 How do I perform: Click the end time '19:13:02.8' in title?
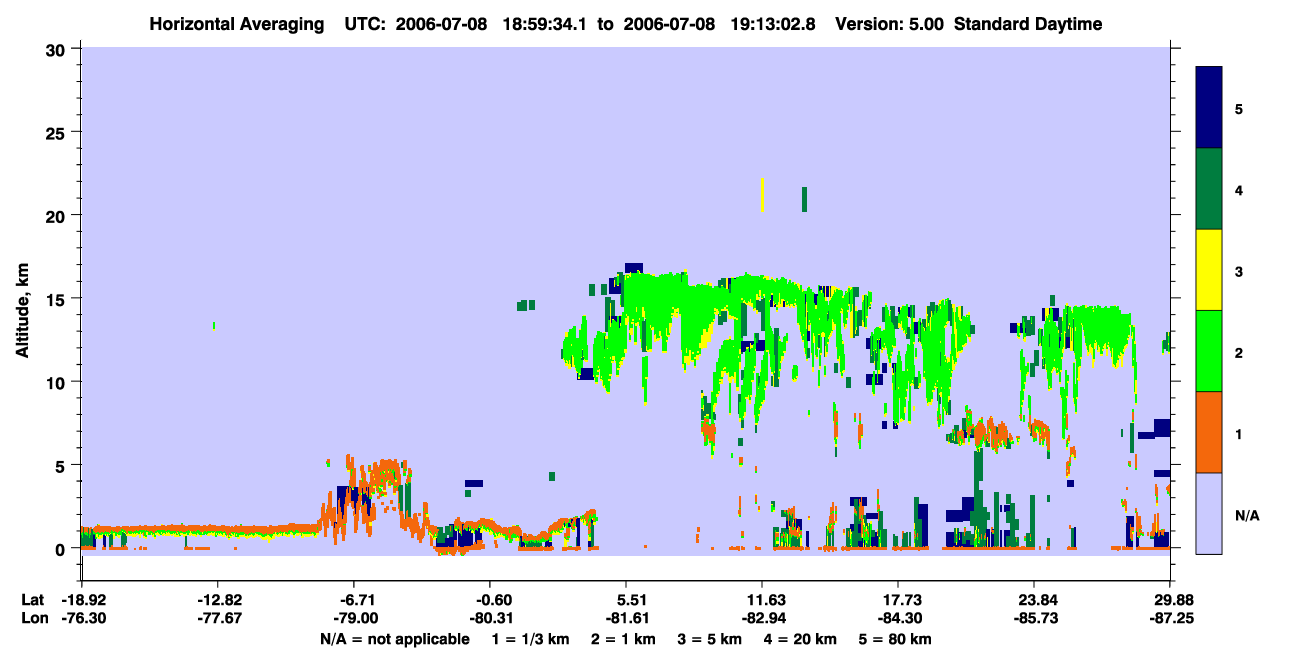tap(774, 24)
